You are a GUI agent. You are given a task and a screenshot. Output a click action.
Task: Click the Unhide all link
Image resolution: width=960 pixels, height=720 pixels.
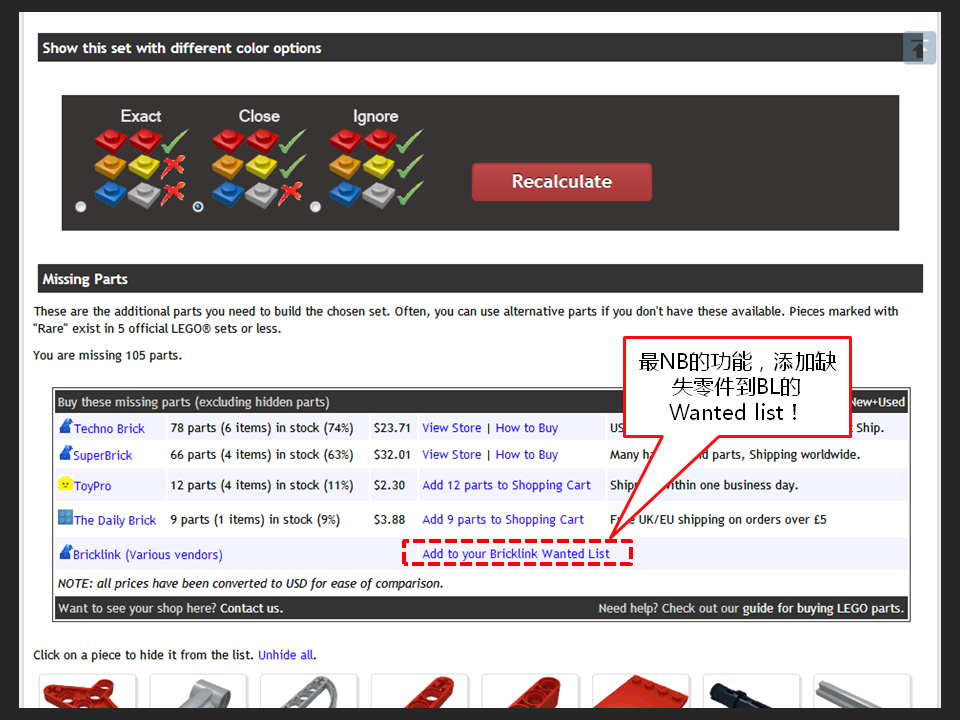(285, 655)
